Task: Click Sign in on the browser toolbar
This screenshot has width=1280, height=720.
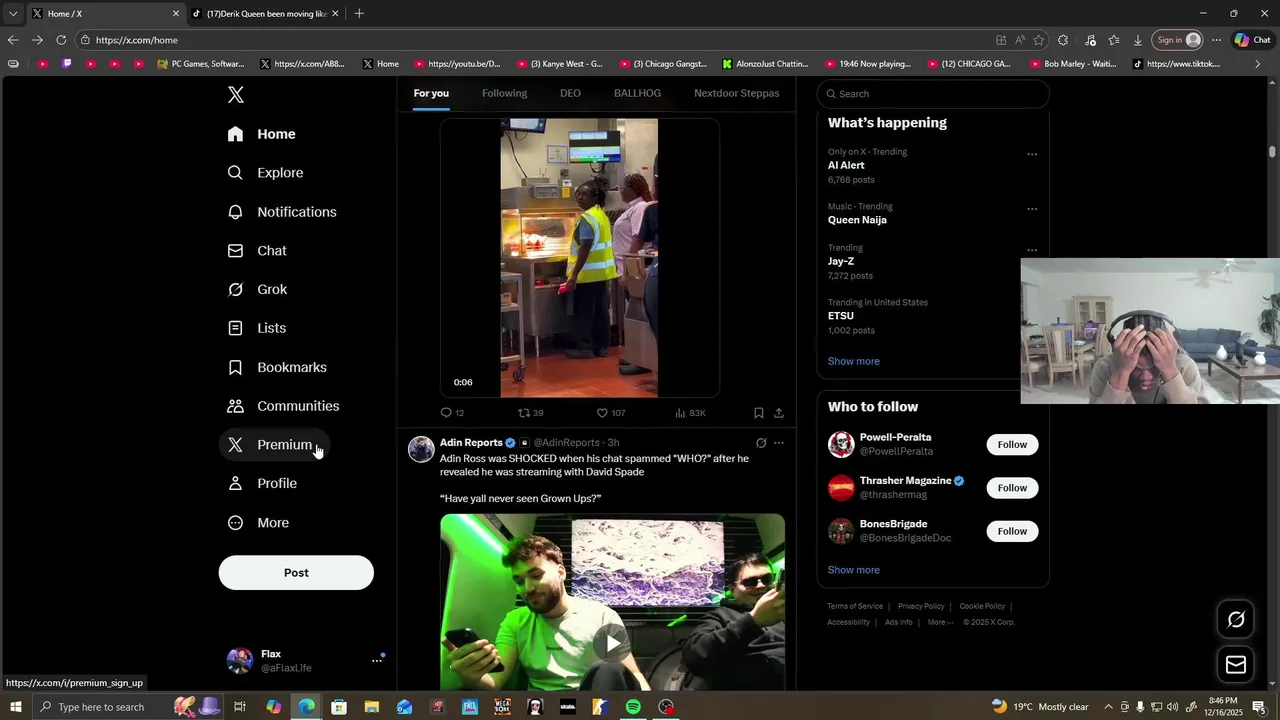Action: pyautogui.click(x=1178, y=40)
